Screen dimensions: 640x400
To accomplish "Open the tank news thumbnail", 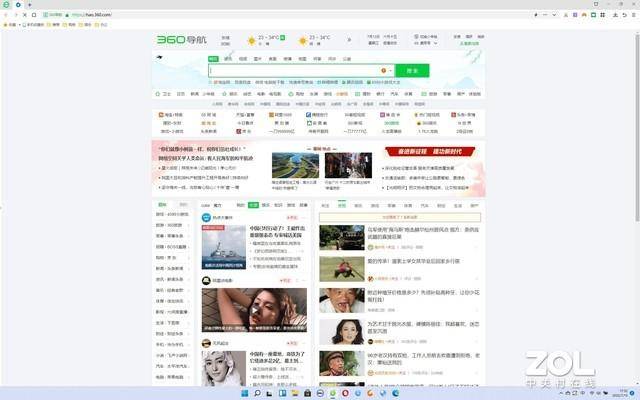I will point(342,238).
